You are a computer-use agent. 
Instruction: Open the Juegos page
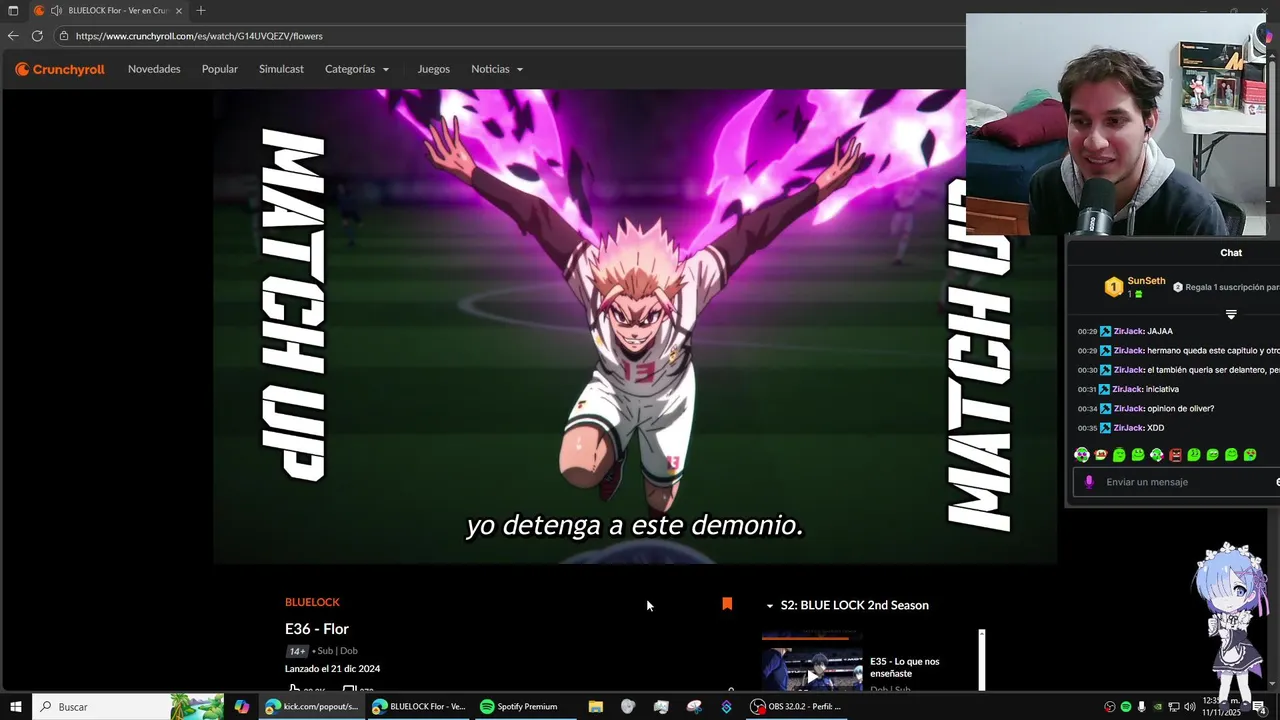tap(434, 69)
